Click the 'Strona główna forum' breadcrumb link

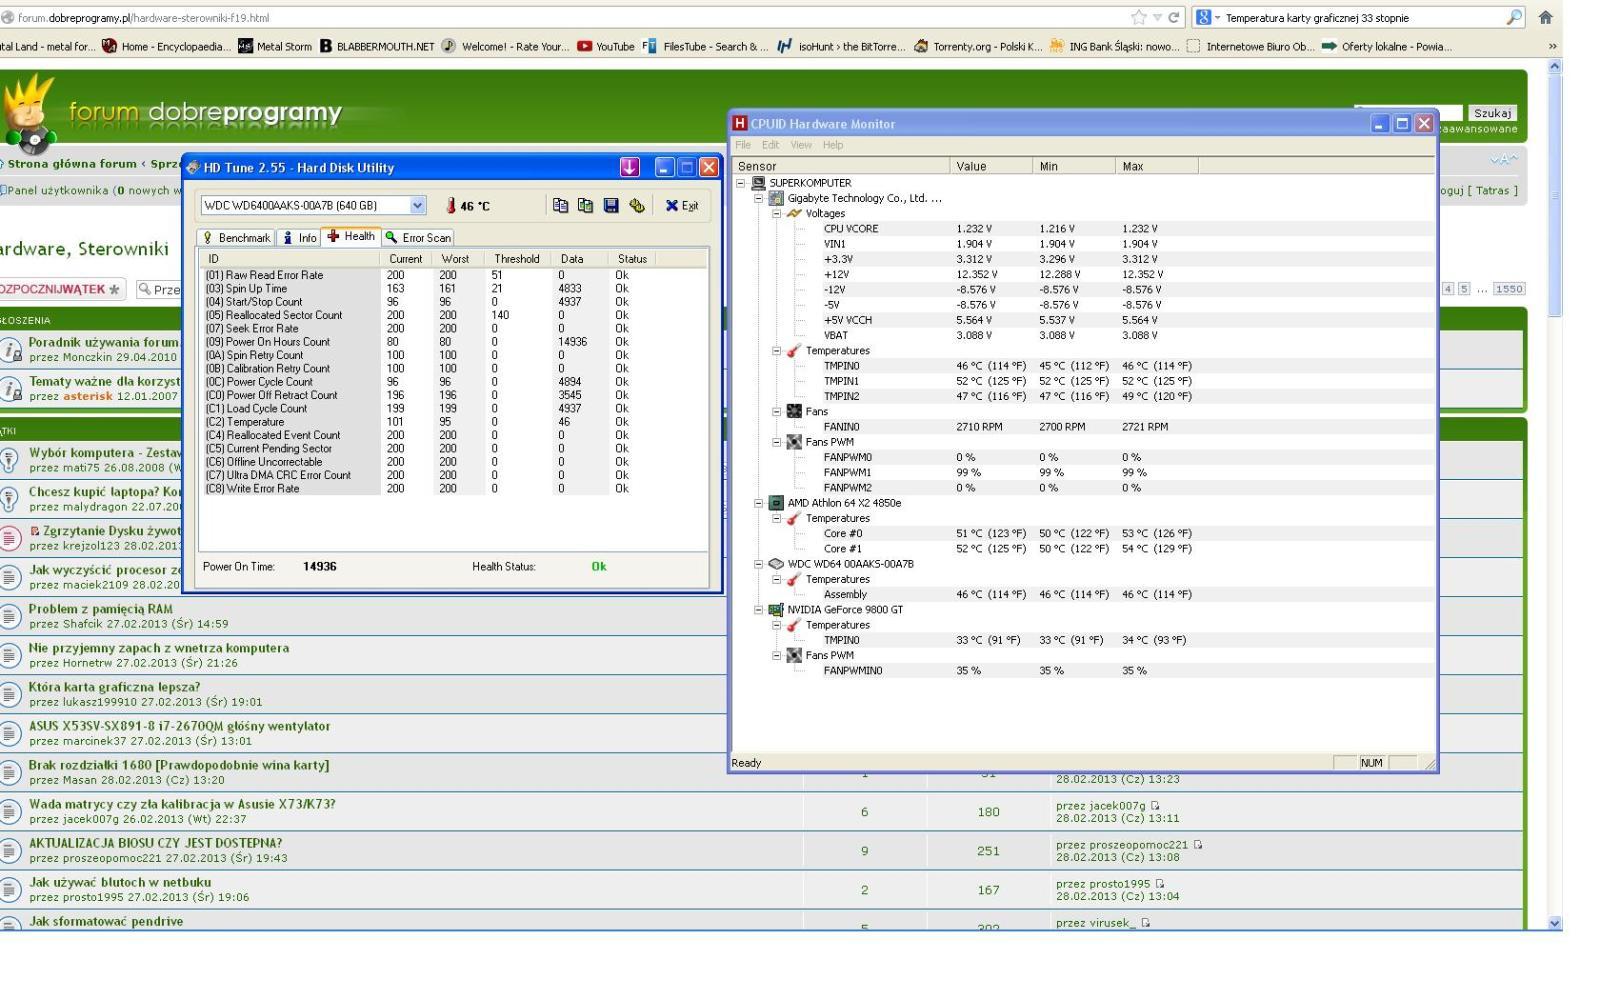click(x=72, y=164)
